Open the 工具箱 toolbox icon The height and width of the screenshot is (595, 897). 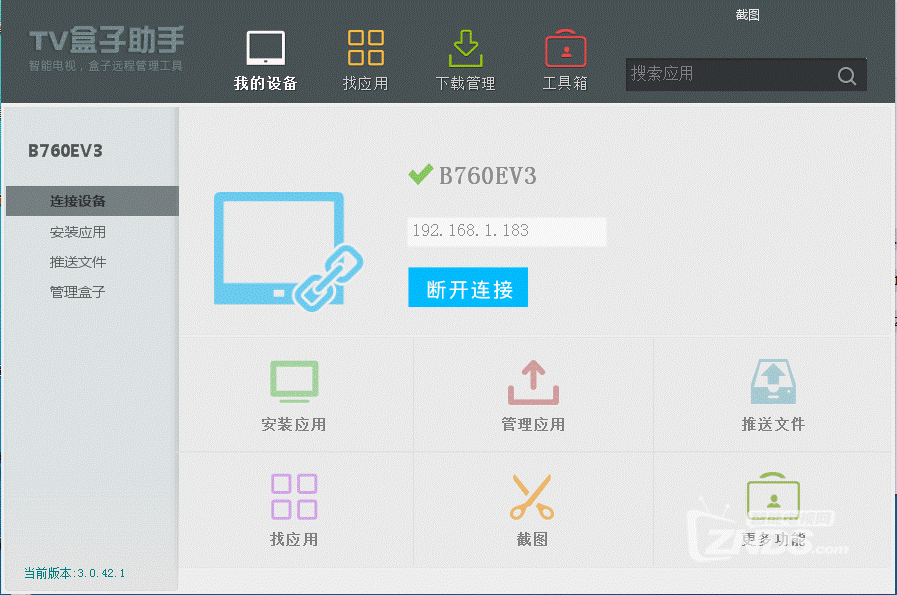[x=565, y=49]
